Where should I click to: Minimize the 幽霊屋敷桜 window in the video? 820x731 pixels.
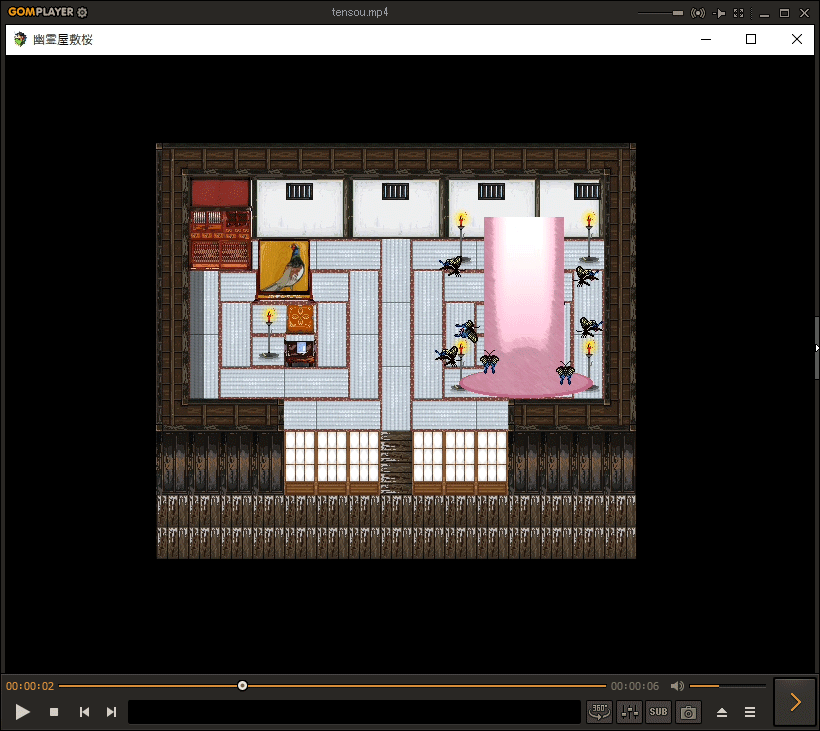point(706,39)
